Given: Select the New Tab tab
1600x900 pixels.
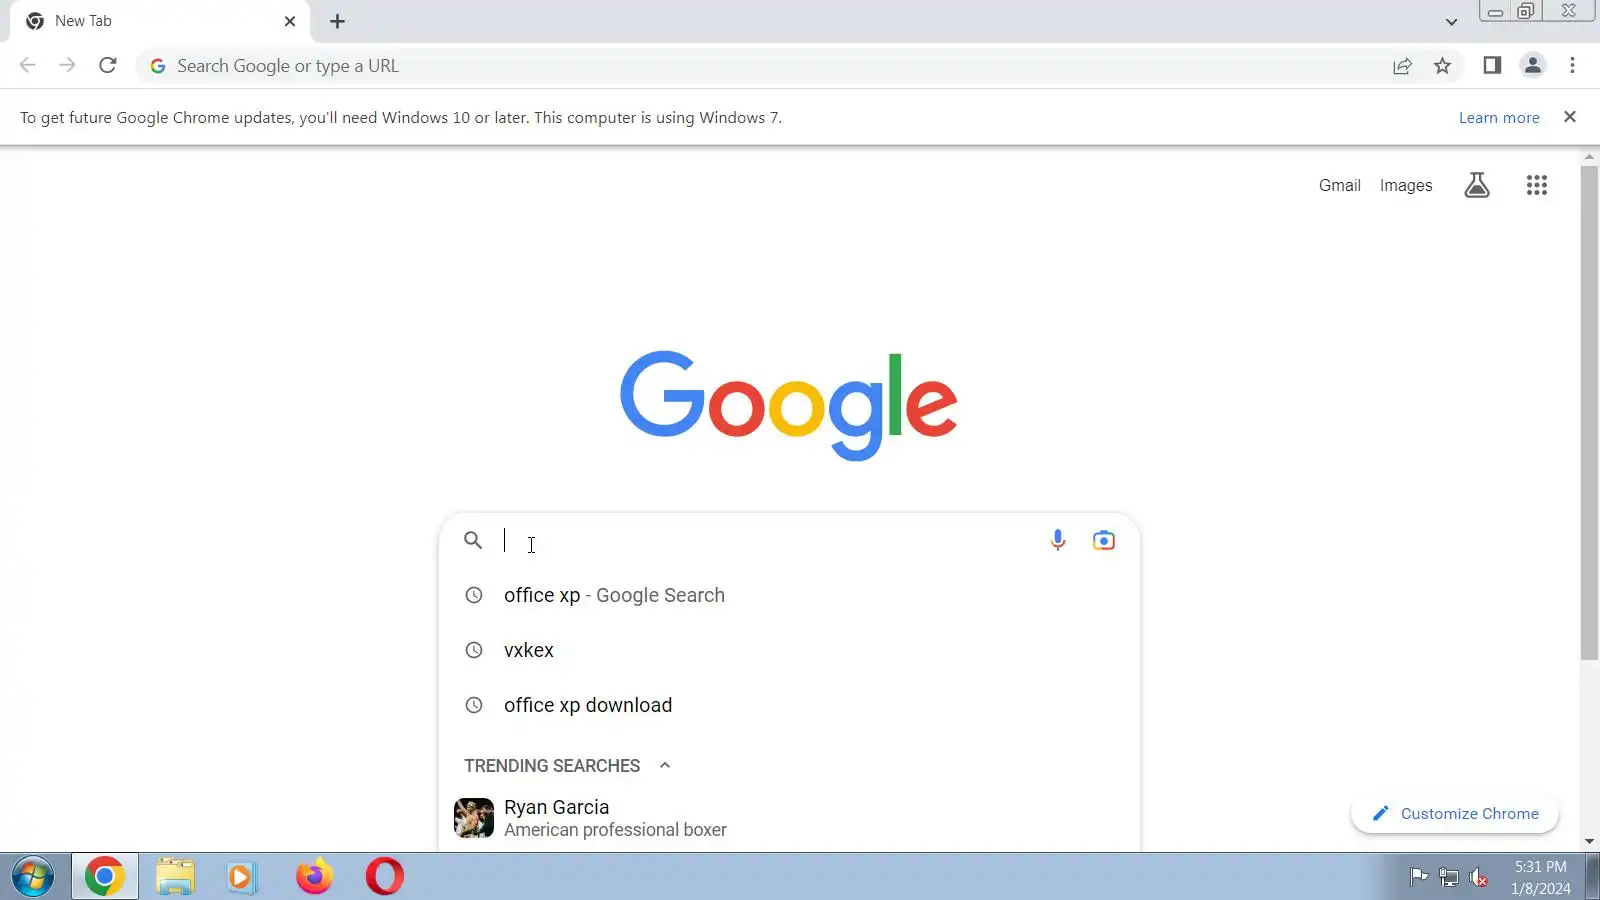Looking at the screenshot, I should pyautogui.click(x=160, y=21).
